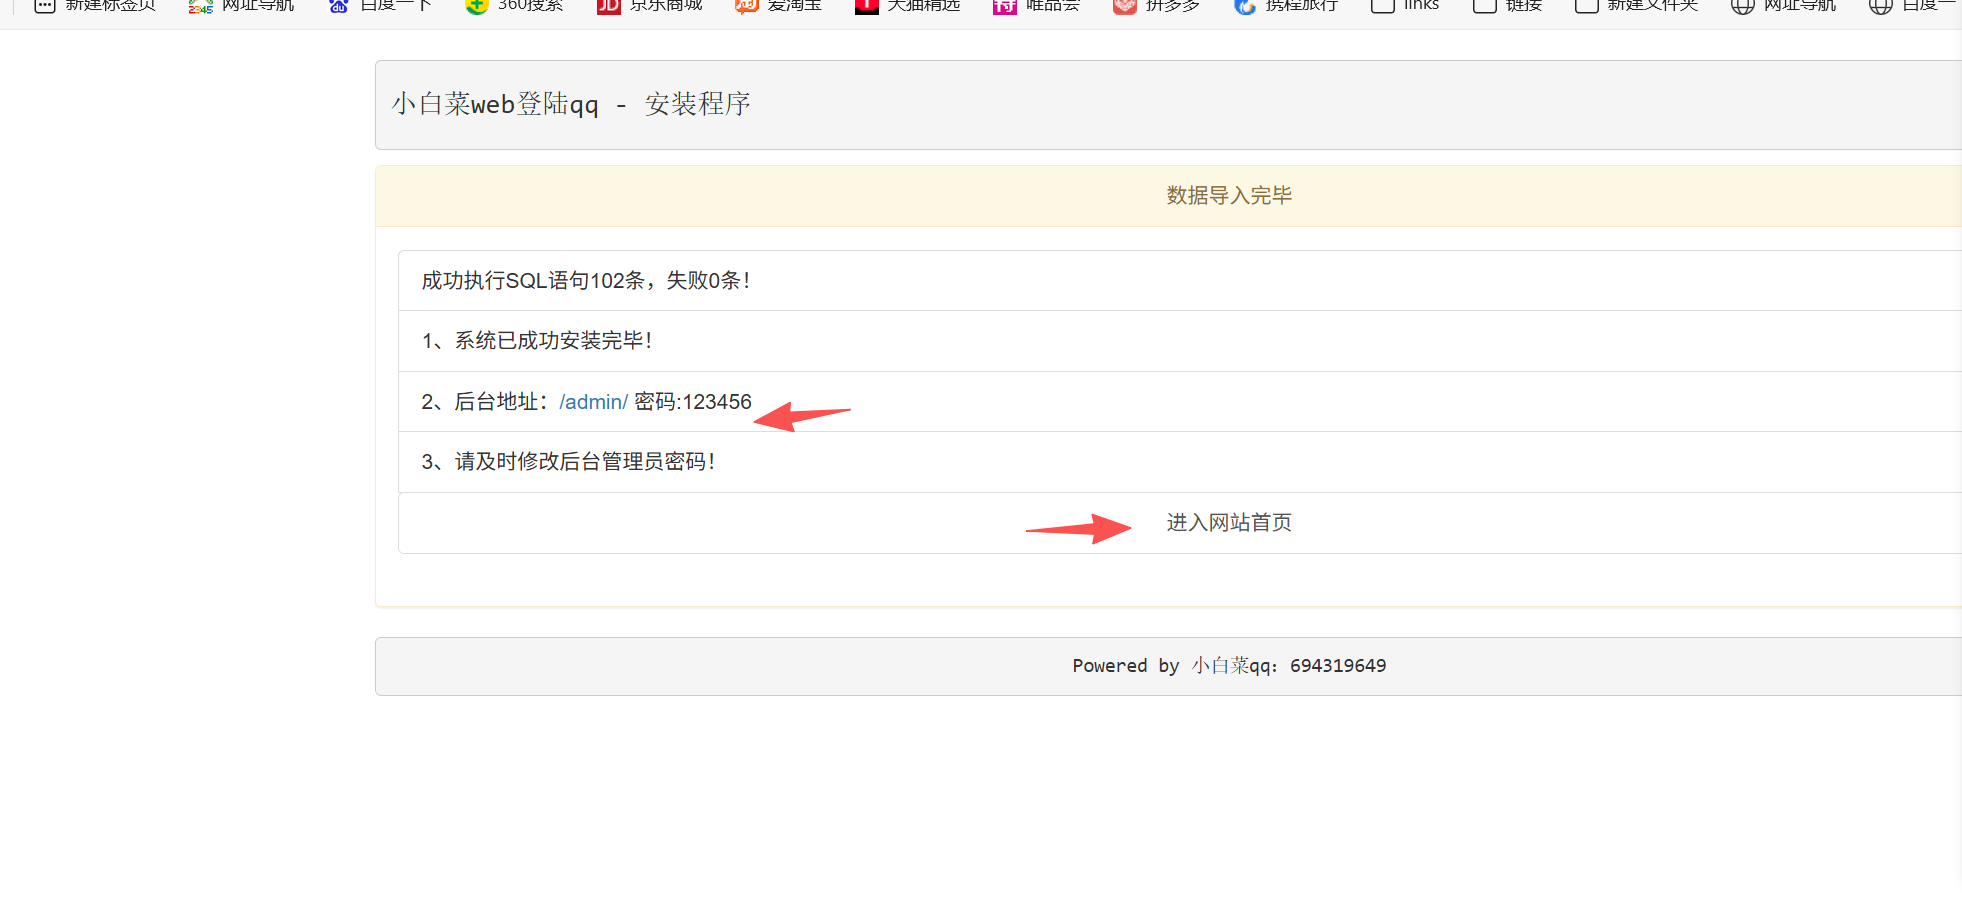Click the 小白菜 link in footer
This screenshot has width=1962, height=909.
[1220, 666]
